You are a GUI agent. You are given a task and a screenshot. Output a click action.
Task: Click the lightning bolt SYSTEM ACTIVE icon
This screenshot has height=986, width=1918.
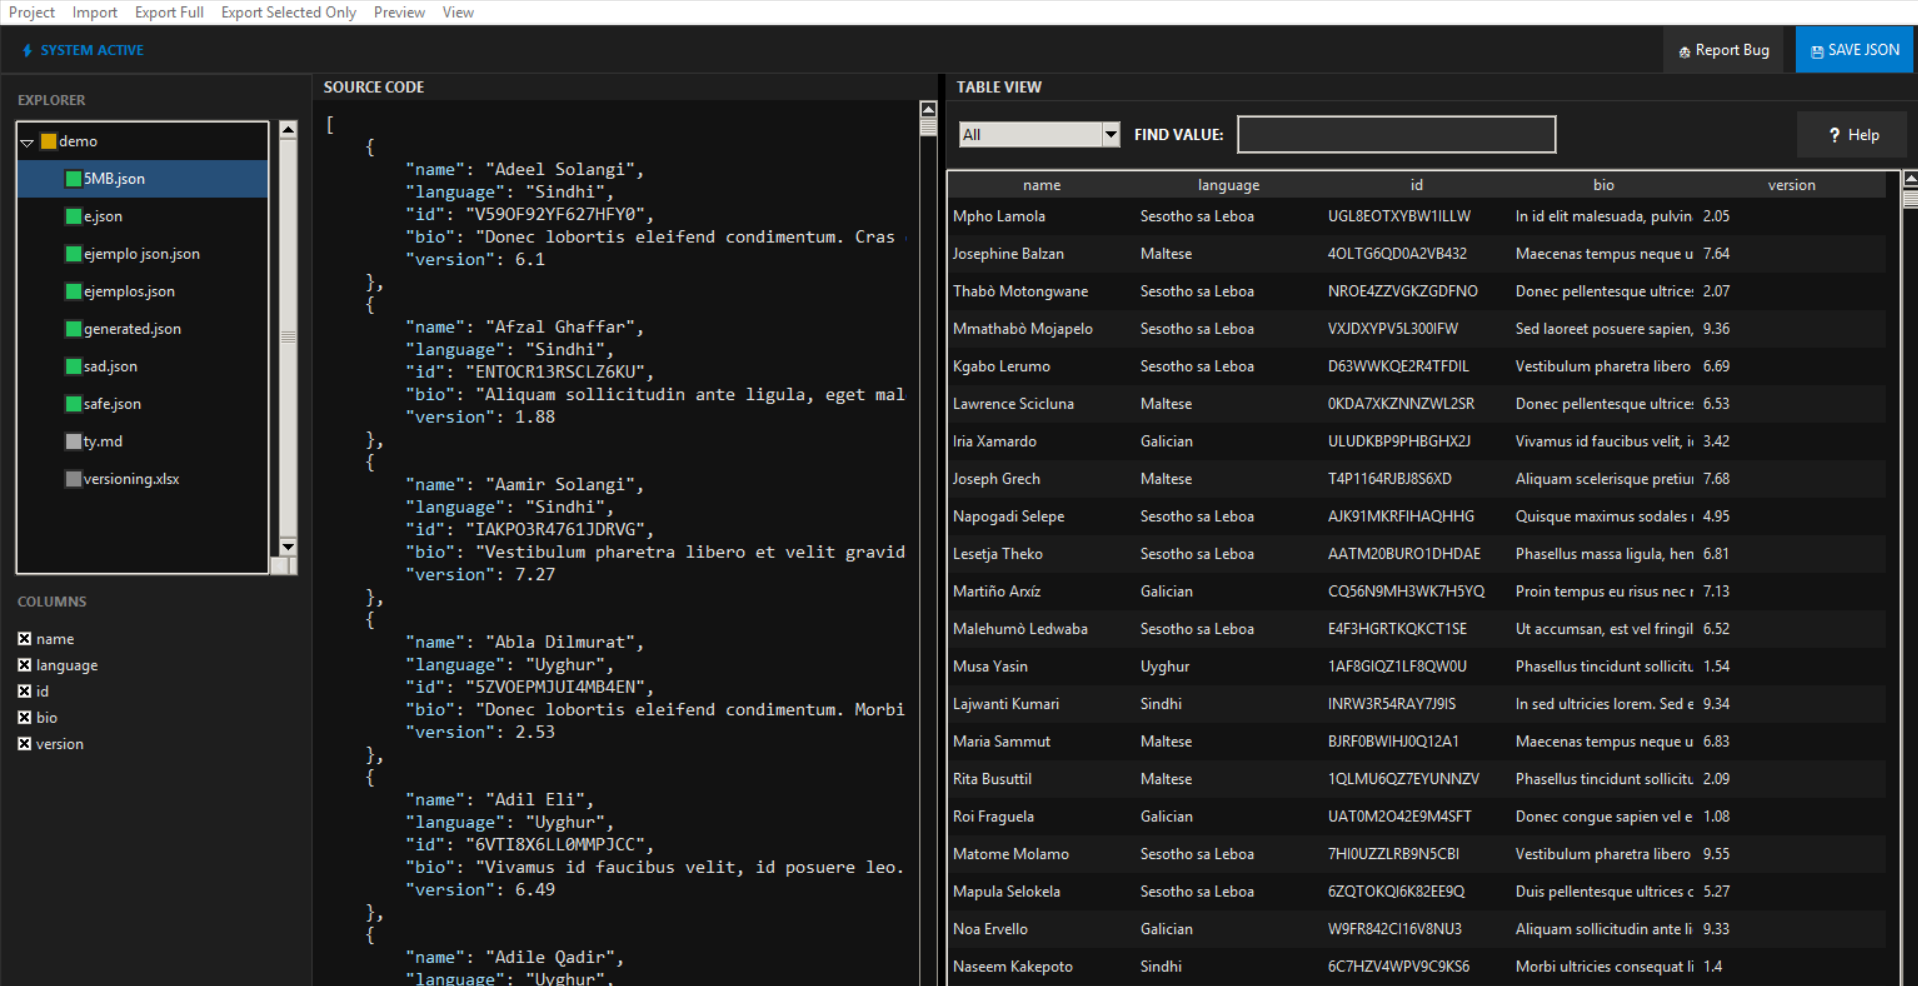[x=28, y=50]
